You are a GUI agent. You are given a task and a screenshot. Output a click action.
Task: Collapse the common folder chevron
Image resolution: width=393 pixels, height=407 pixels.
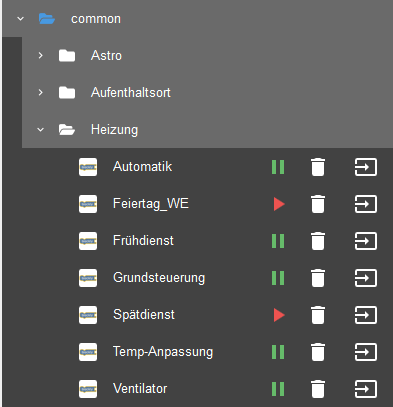21,19
